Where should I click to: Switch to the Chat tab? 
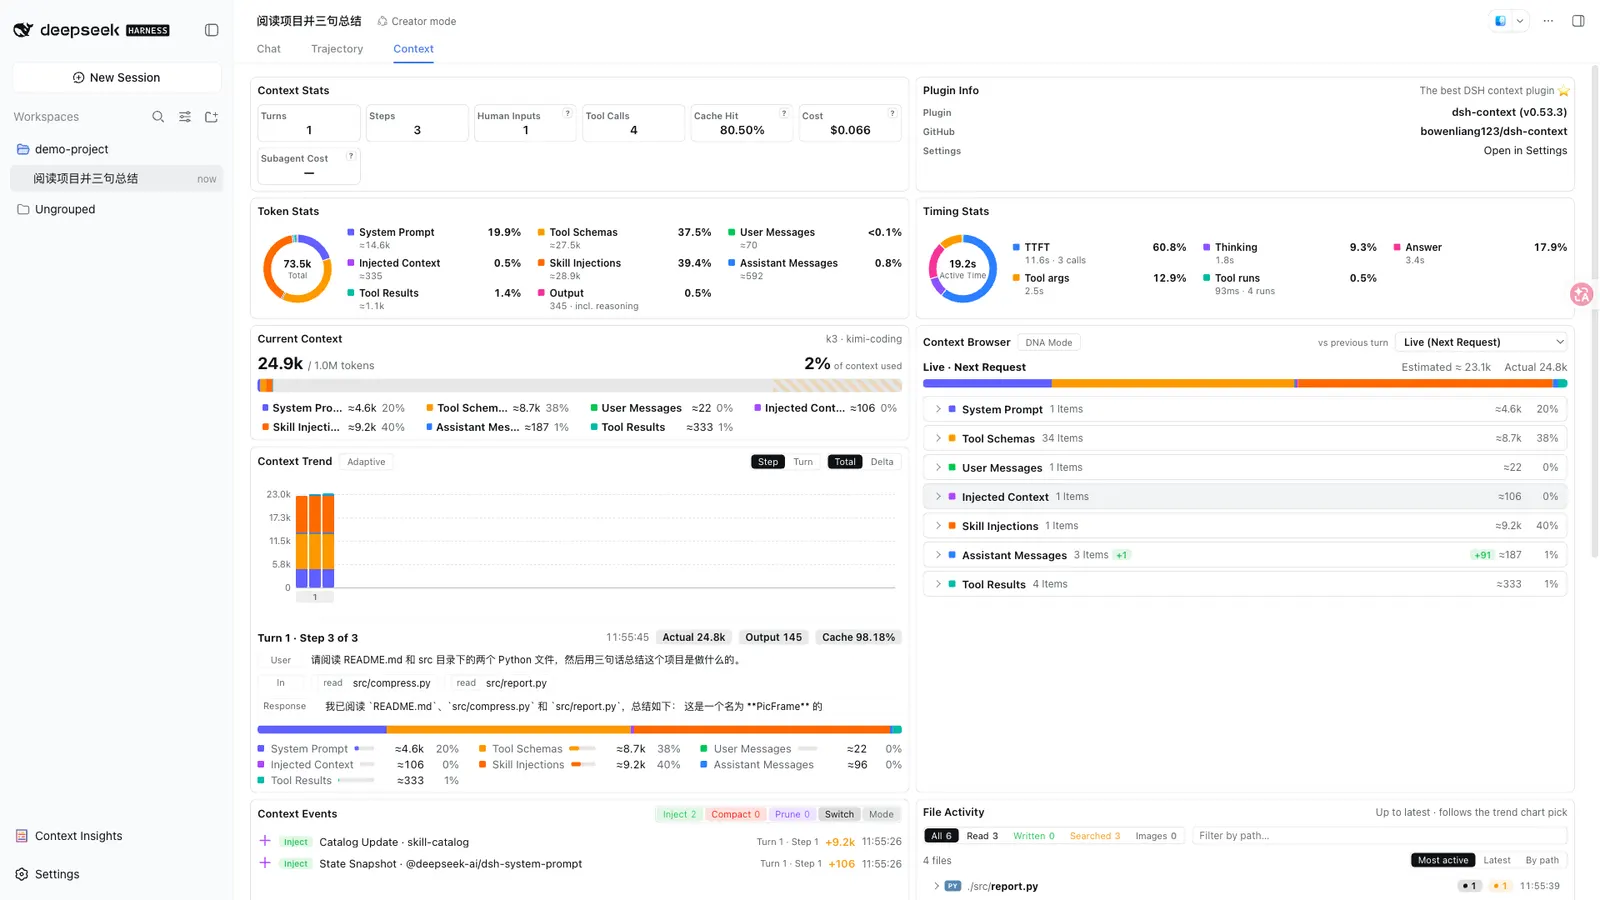tap(268, 49)
